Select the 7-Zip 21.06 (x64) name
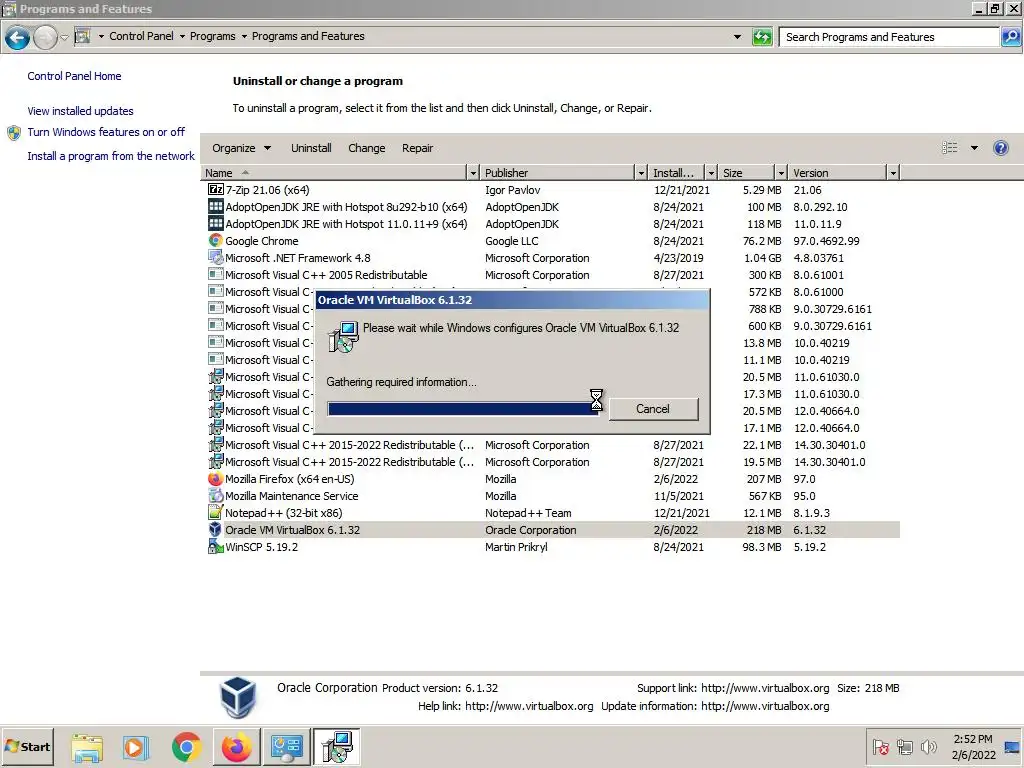This screenshot has height=768, width=1024. (x=267, y=190)
